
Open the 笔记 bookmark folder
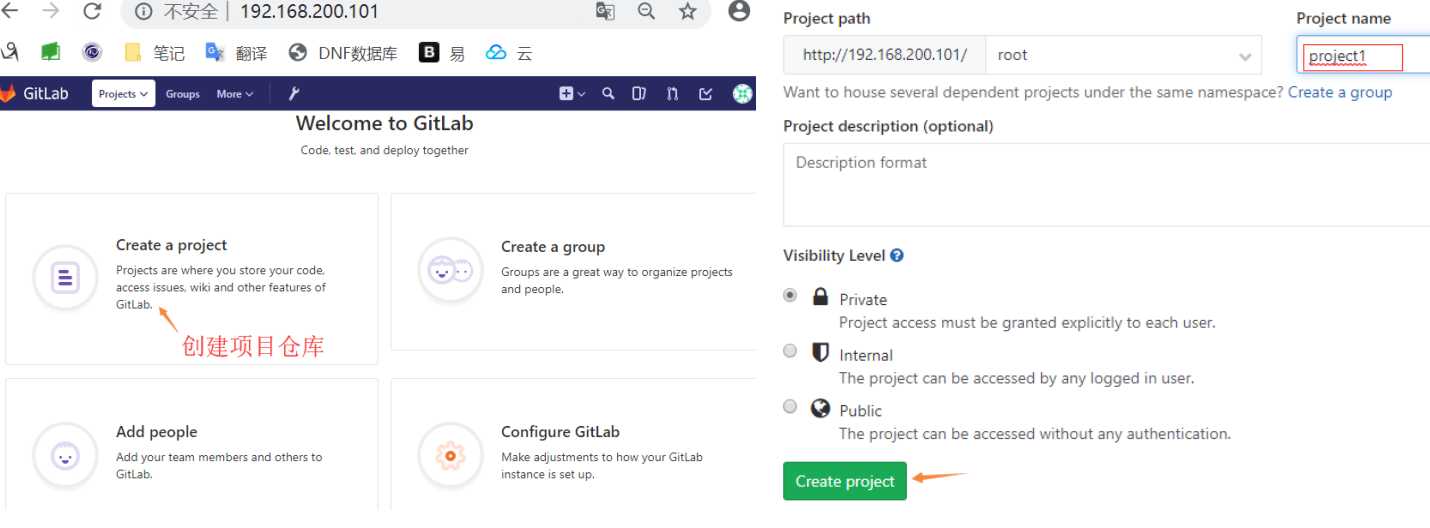pos(154,53)
